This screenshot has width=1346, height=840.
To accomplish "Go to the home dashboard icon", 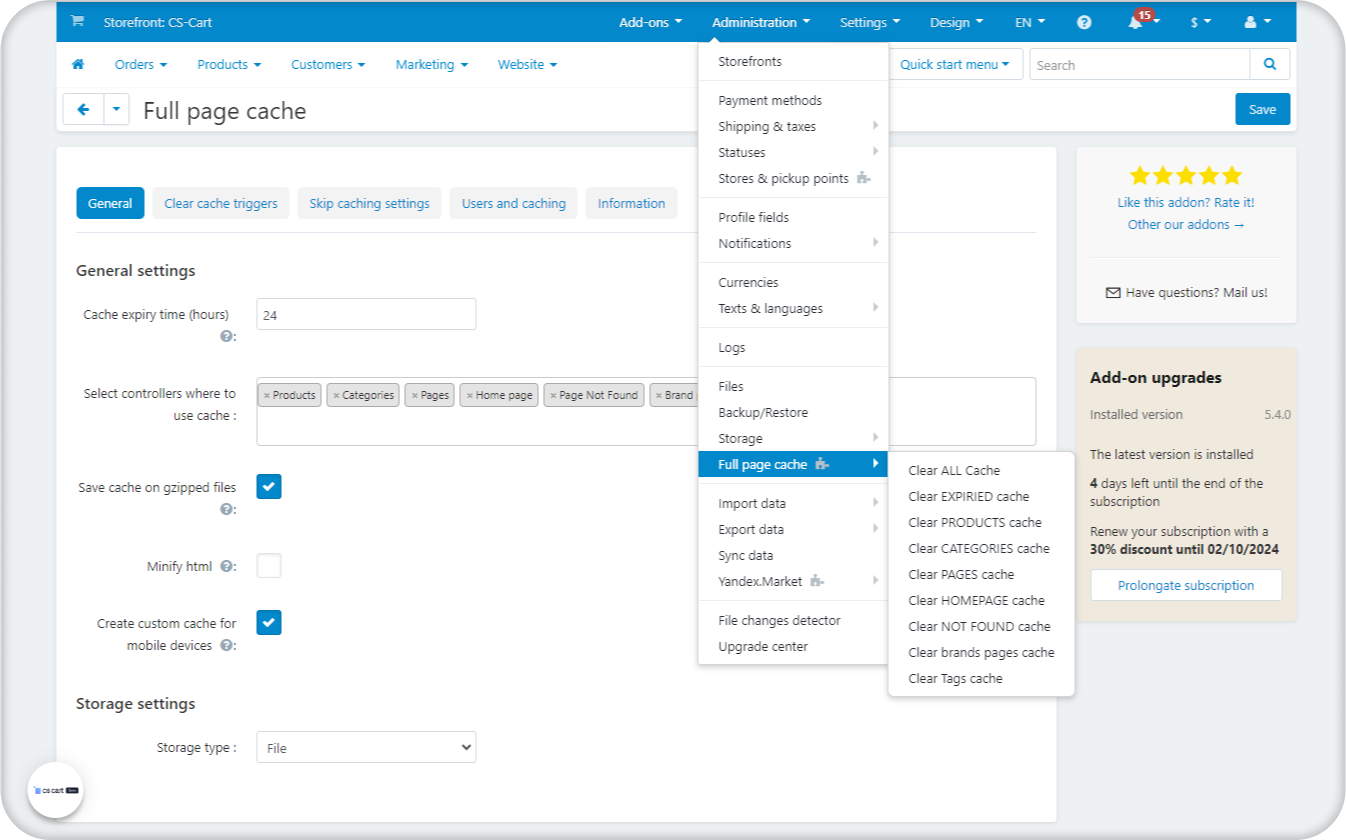I will 78,64.
